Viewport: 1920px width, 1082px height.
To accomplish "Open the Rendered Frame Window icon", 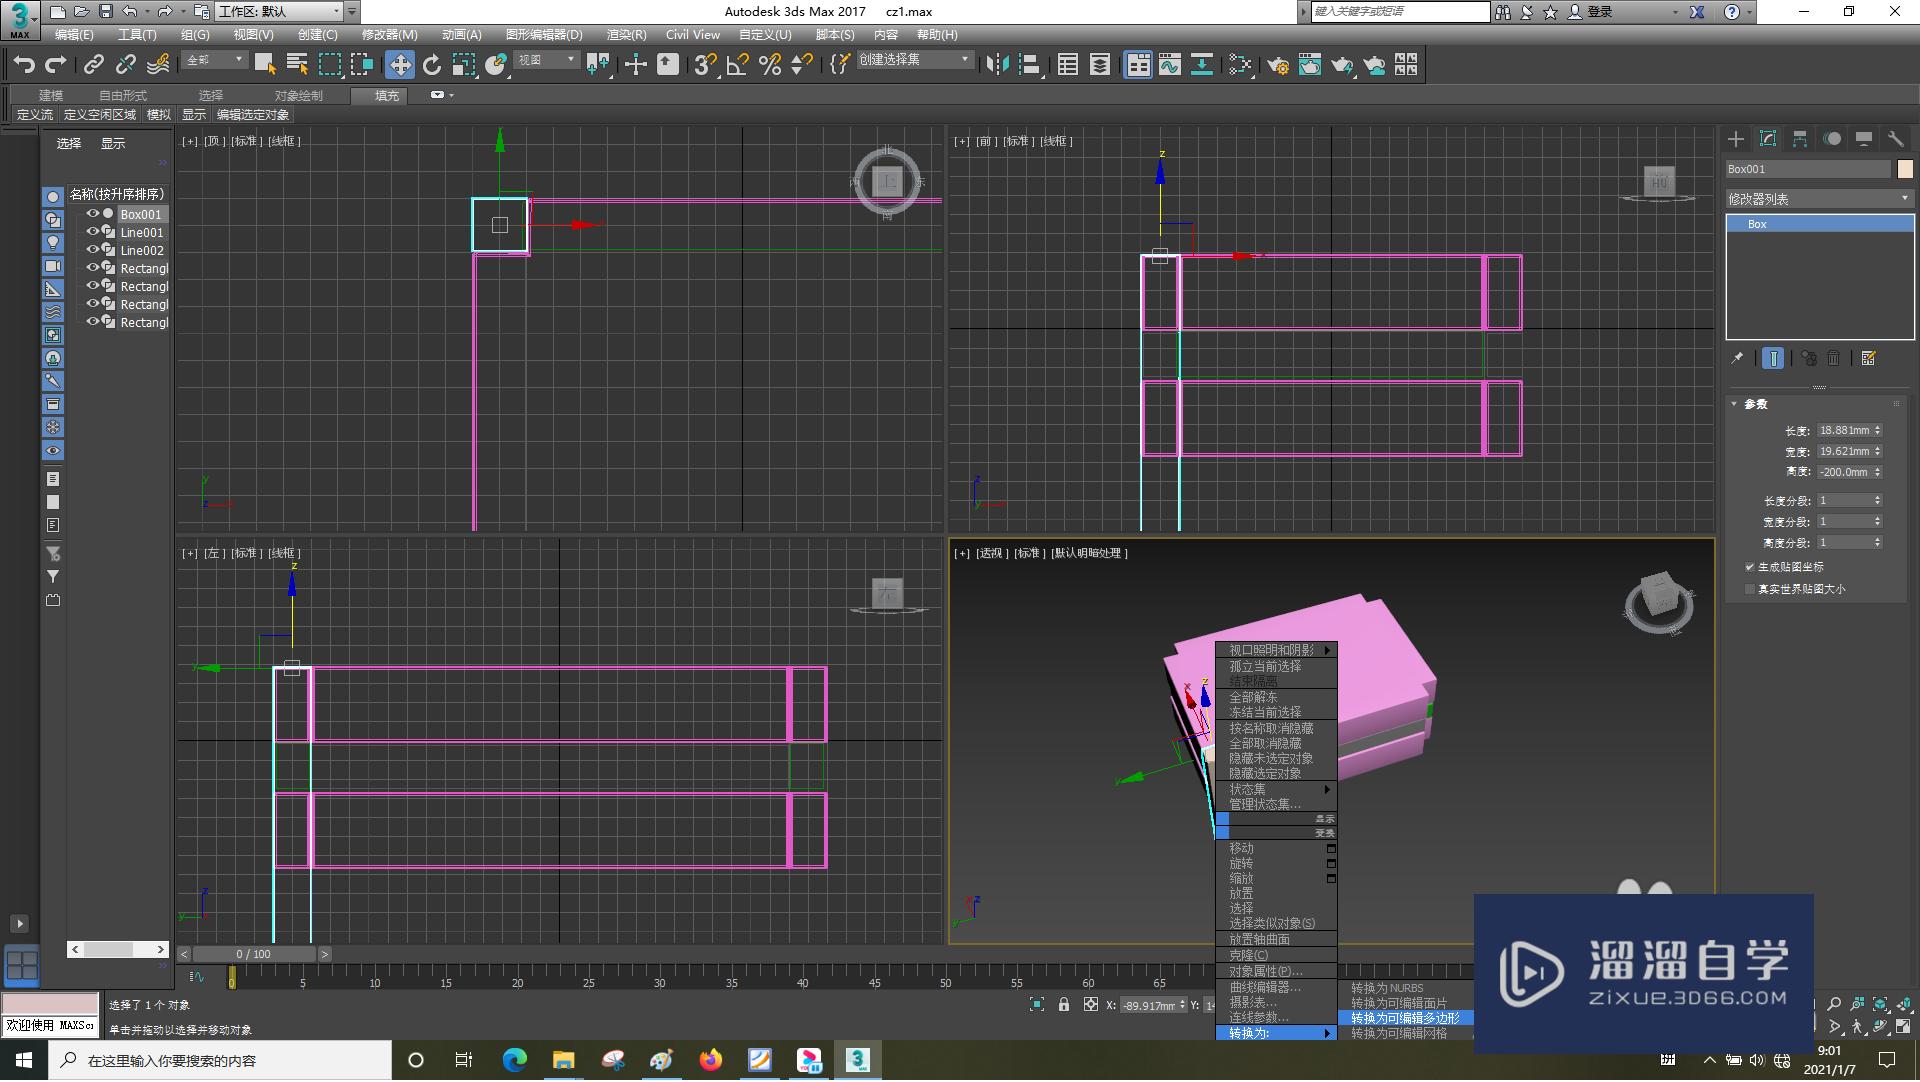I will (1310, 65).
